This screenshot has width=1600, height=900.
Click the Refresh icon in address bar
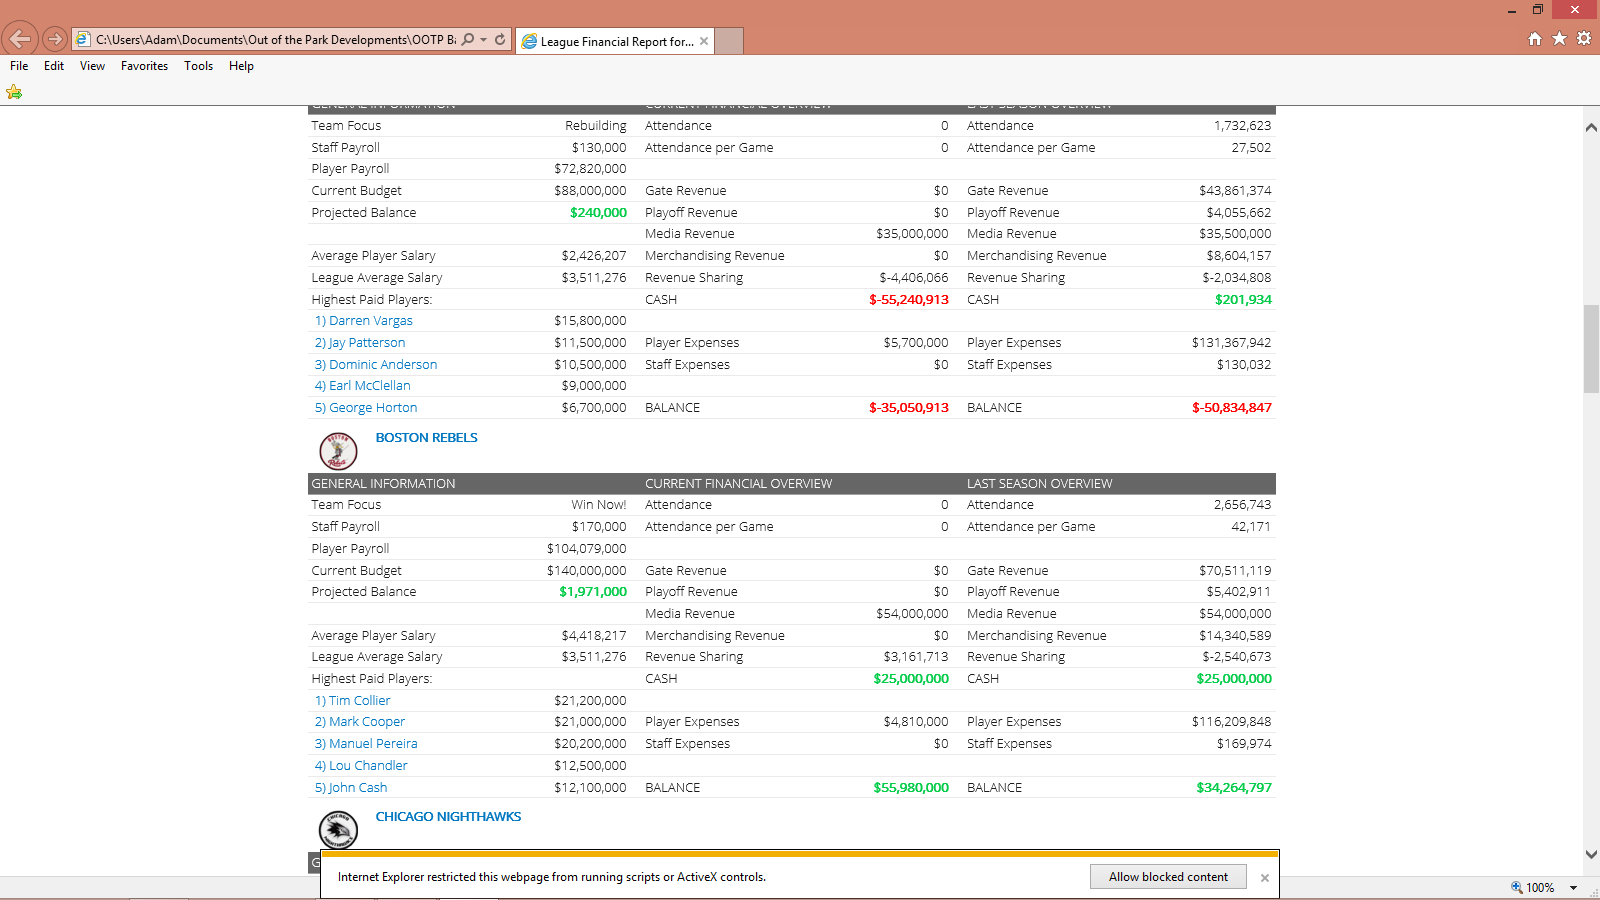click(x=500, y=40)
